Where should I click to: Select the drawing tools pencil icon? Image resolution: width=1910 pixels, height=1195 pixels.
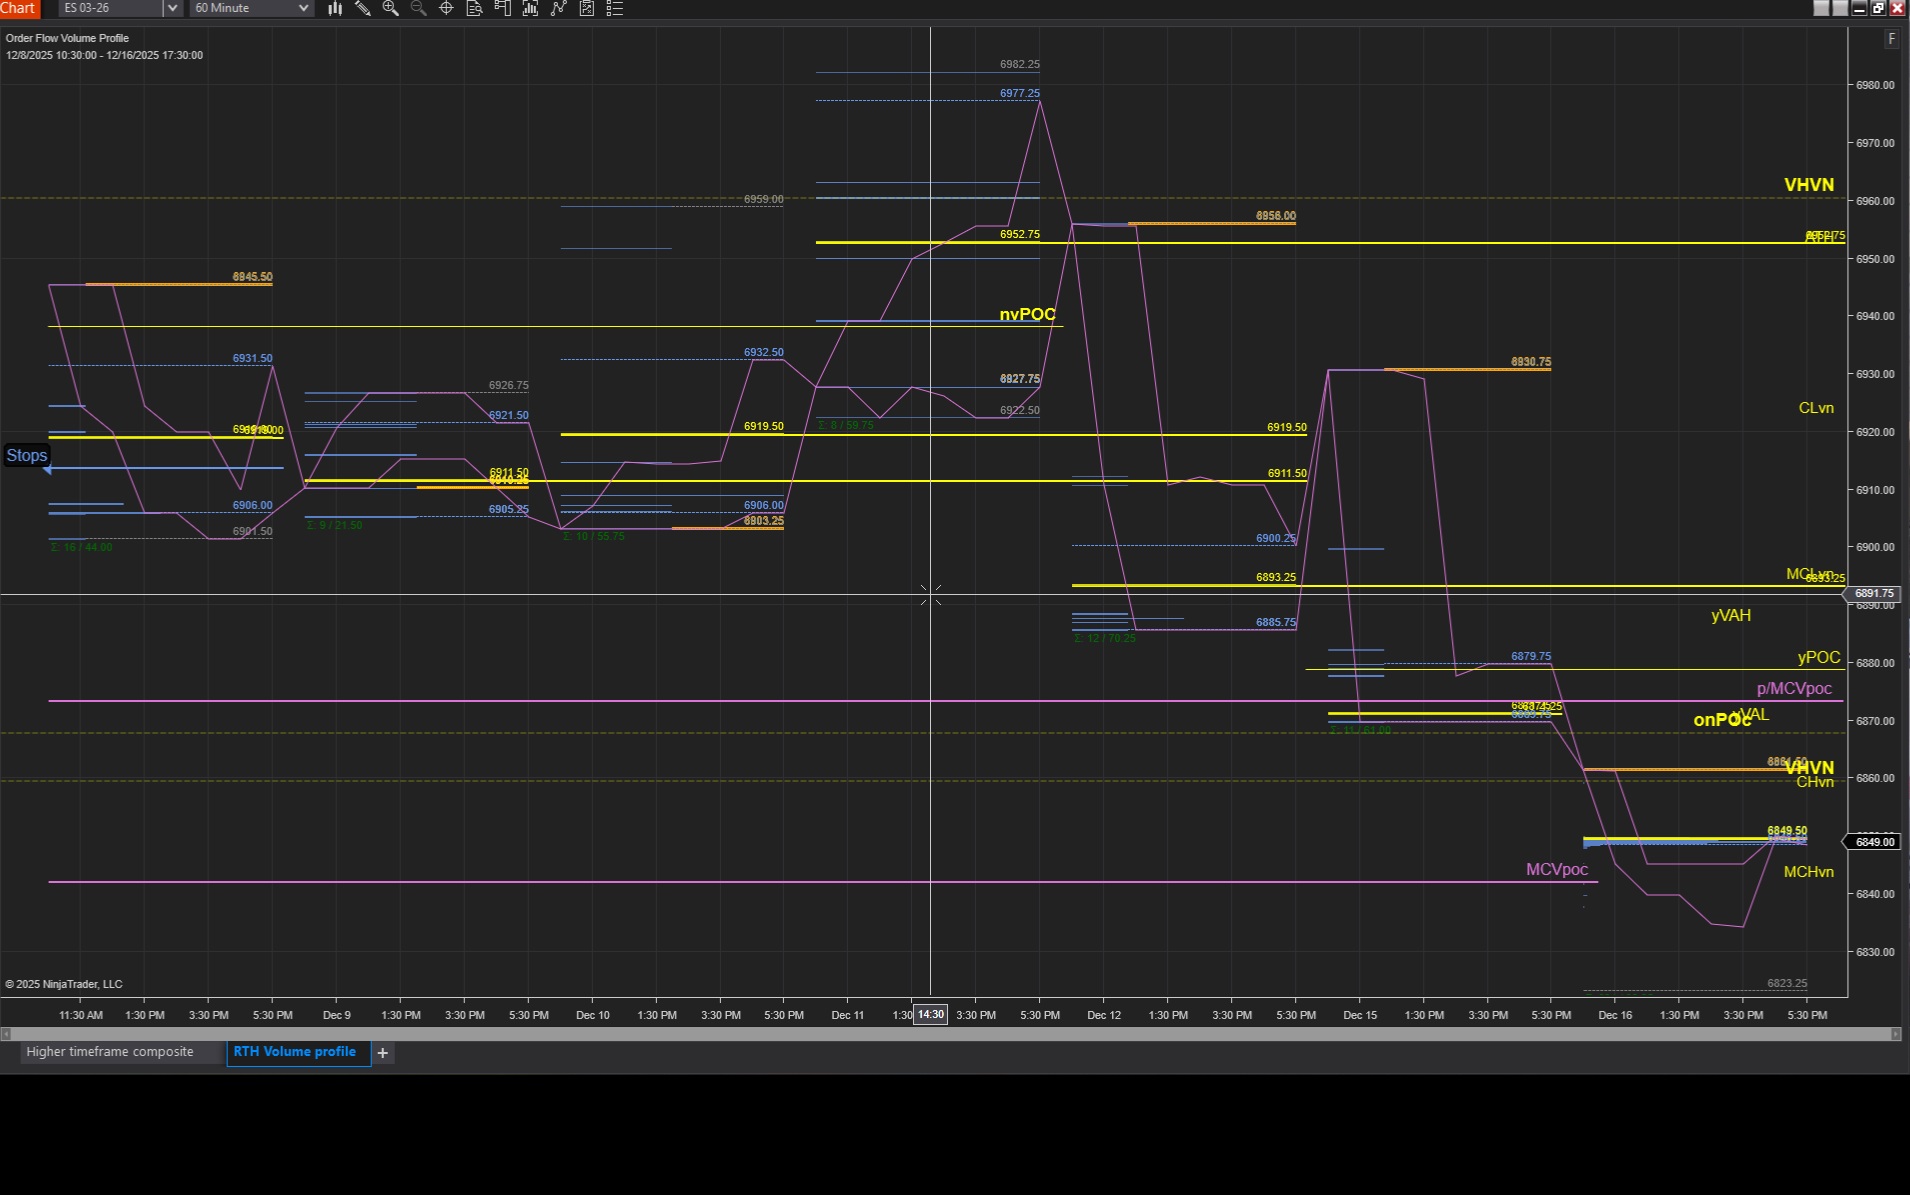coord(363,8)
